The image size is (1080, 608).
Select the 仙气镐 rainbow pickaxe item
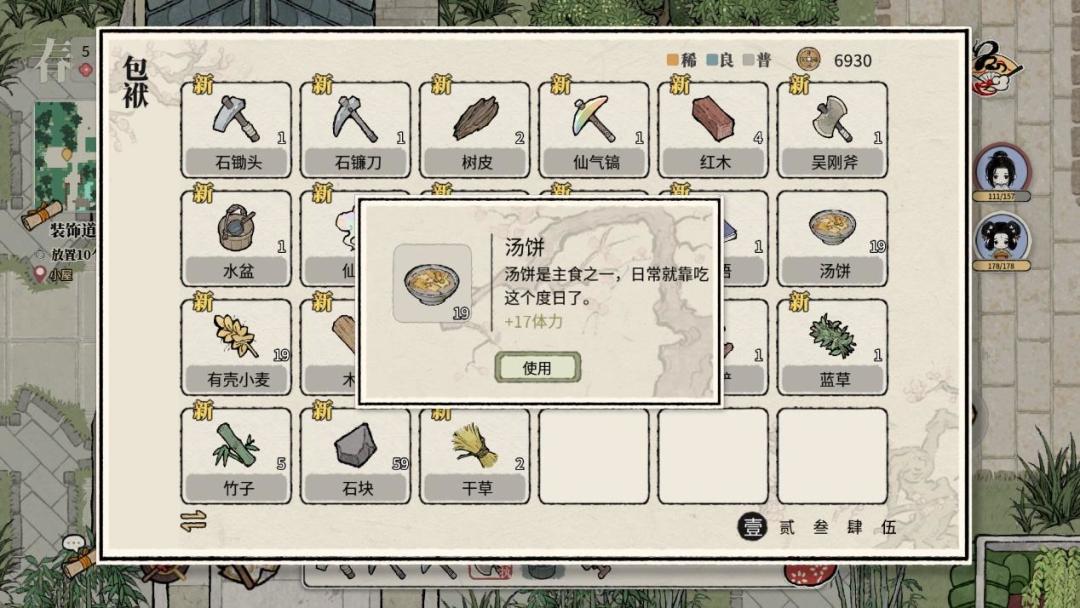[594, 129]
